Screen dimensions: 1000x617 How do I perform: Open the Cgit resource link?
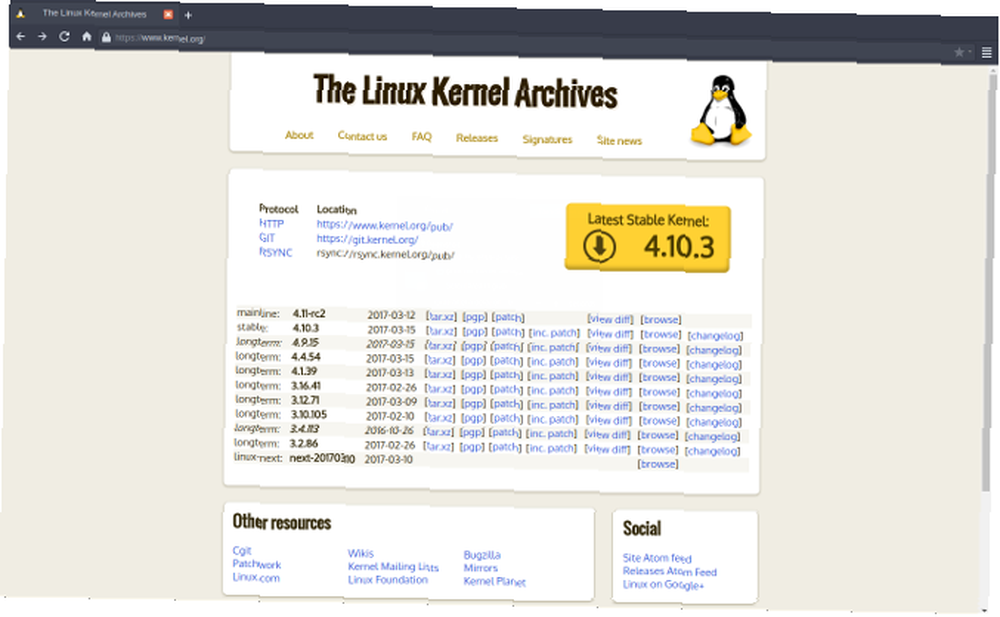[242, 550]
